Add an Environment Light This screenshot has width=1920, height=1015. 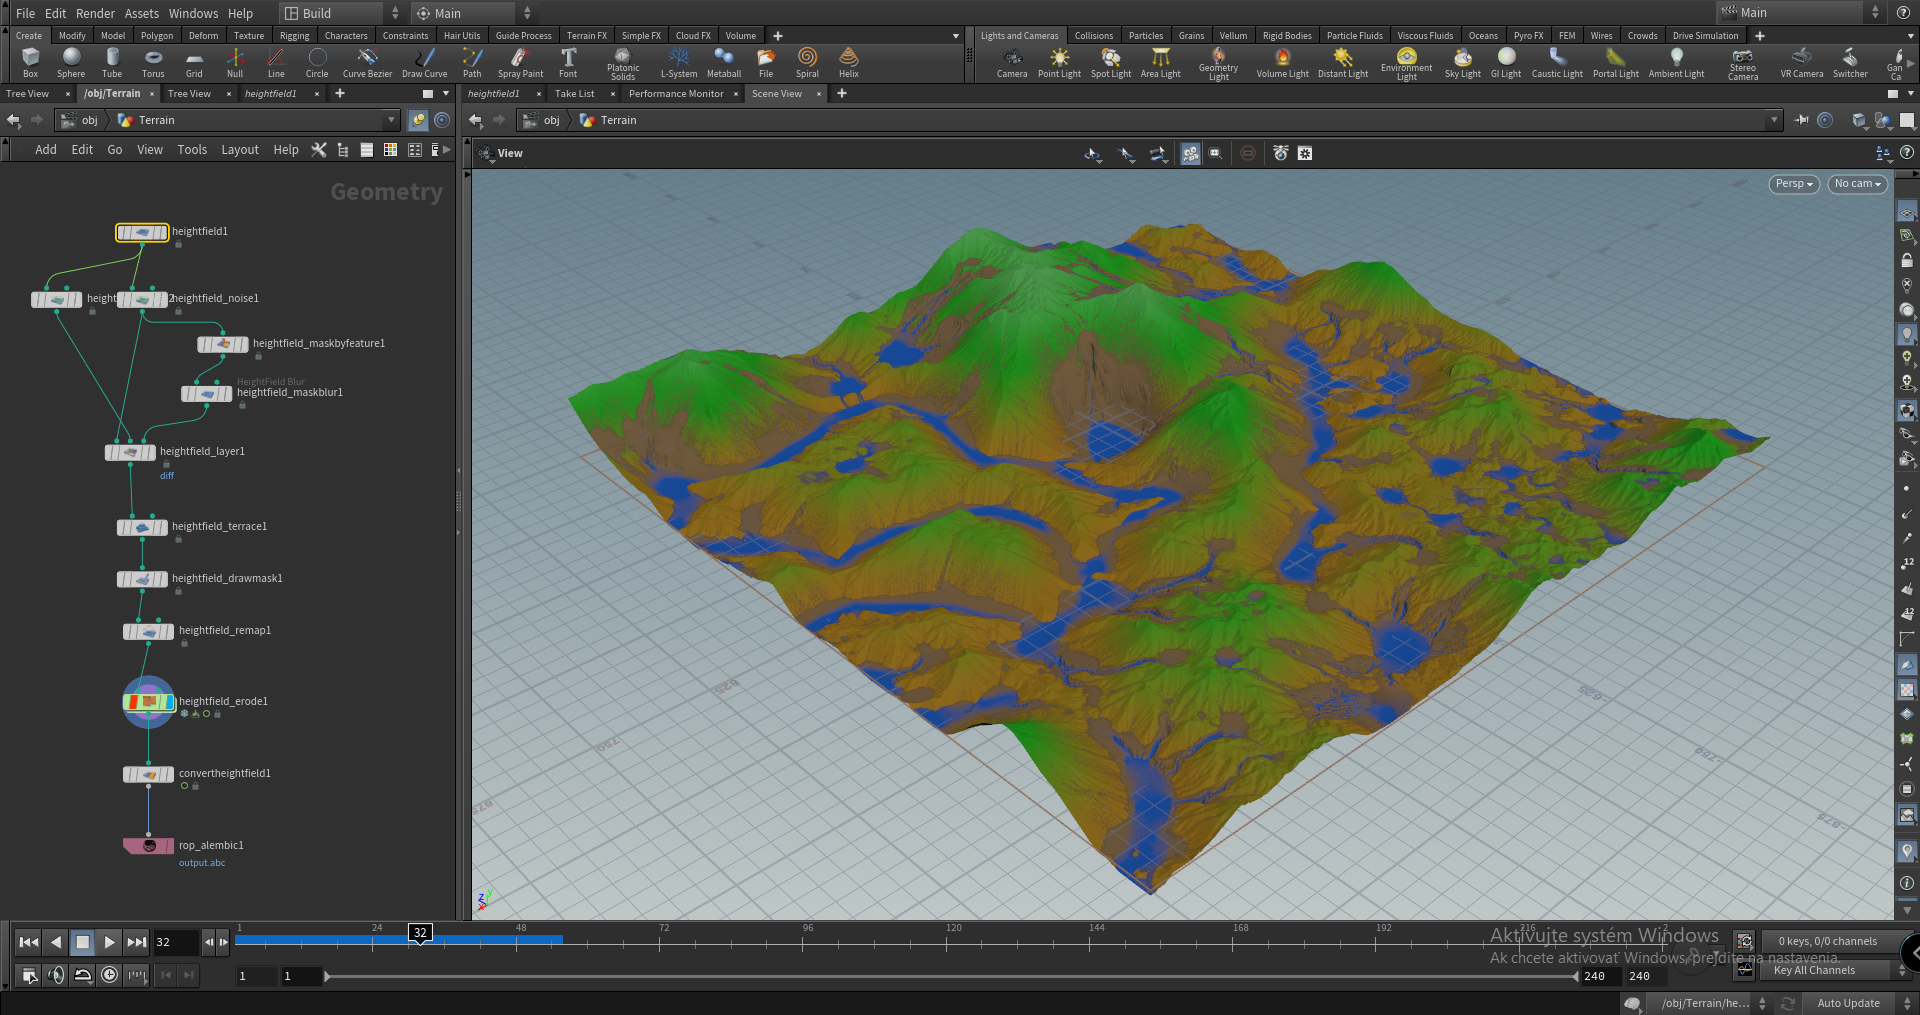[x=1406, y=64]
